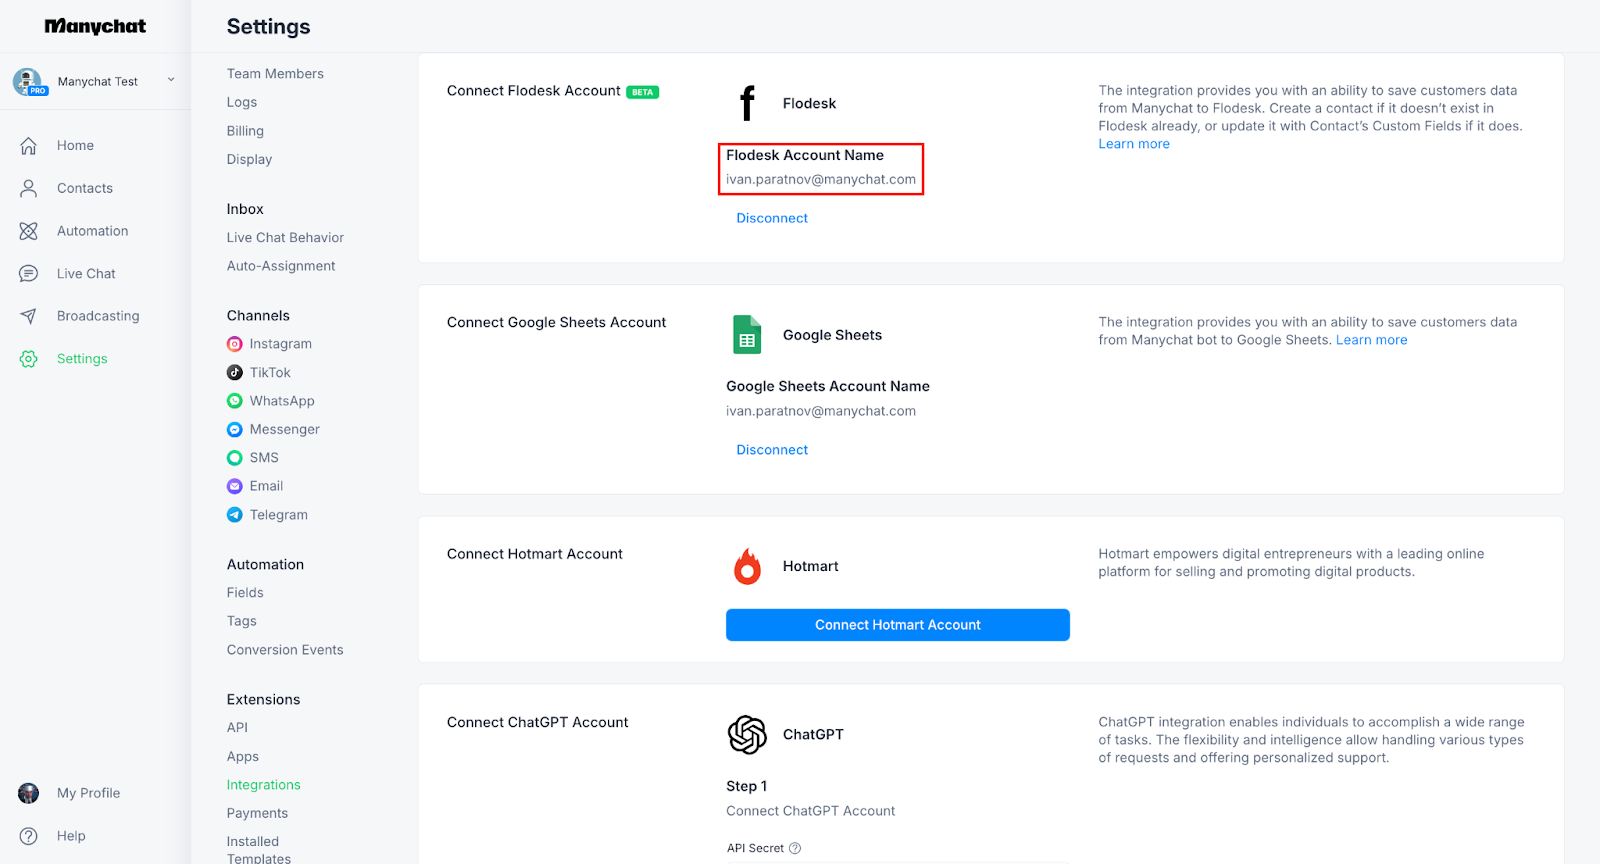Click the Contacts person icon
This screenshot has height=864, width=1600.
(29, 188)
